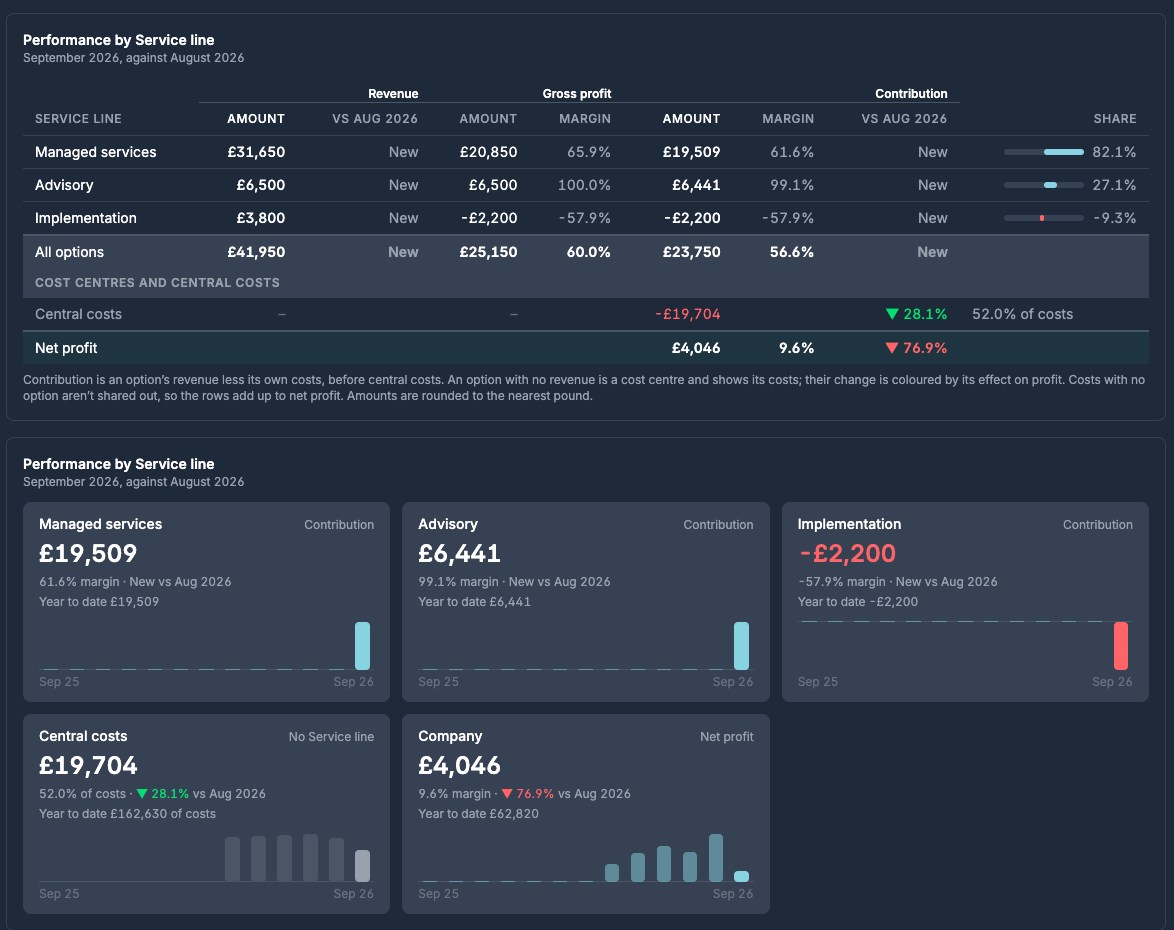Click the Sep 26 bar in the Advisory chart
The image size is (1174, 930).
741,645
